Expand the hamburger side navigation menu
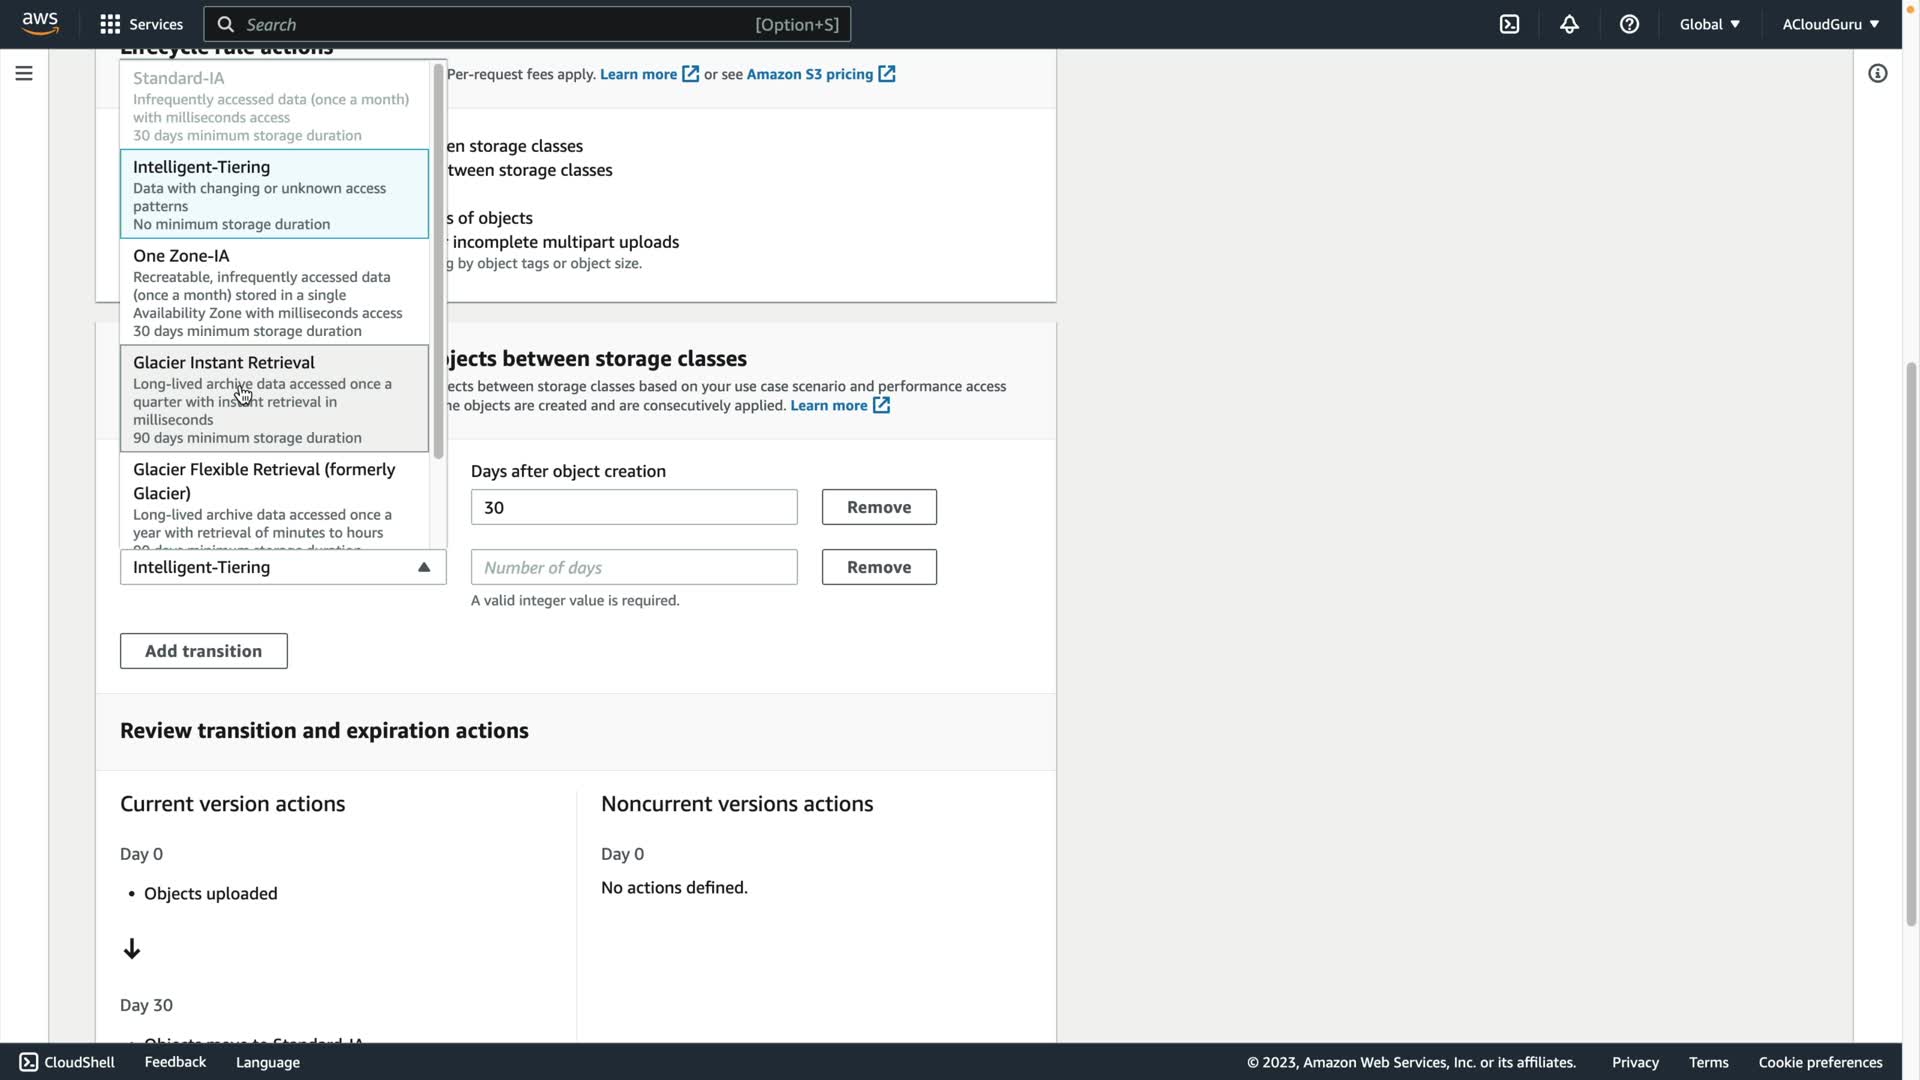The width and height of the screenshot is (1920, 1080). coord(24,73)
